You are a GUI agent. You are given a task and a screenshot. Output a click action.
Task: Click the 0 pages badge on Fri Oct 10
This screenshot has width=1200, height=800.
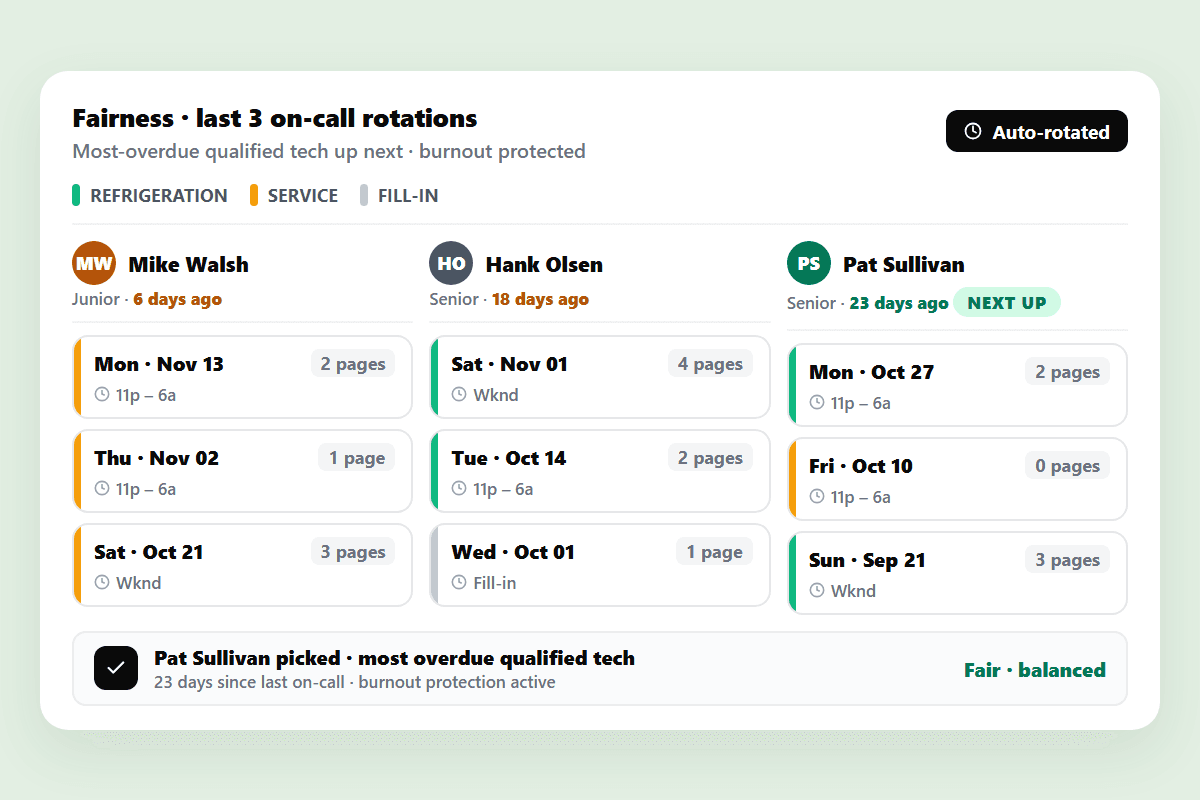[x=1067, y=466]
